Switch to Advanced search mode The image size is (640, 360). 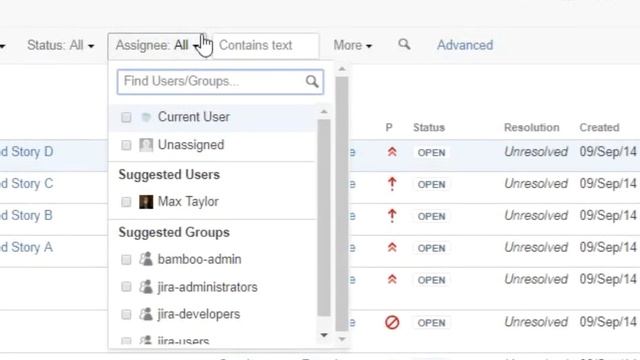point(465,45)
